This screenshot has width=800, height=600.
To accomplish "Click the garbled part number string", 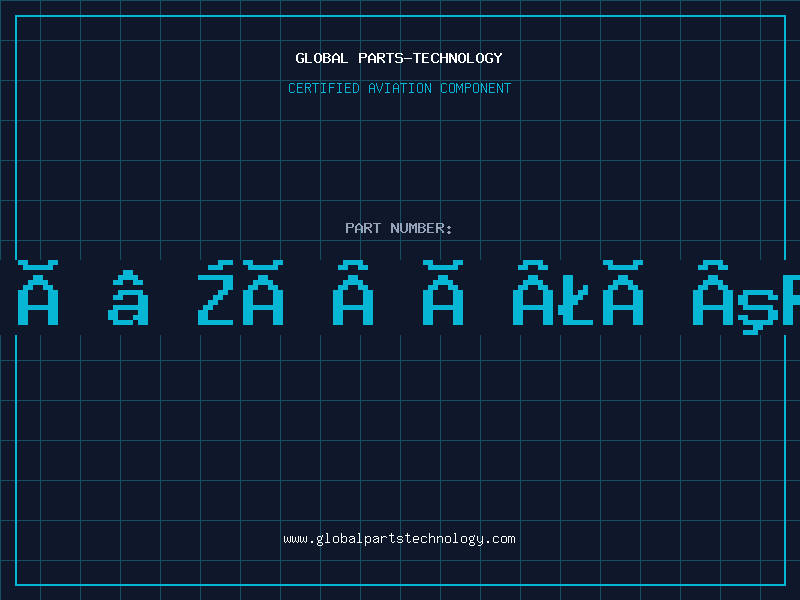I will (x=400, y=297).
